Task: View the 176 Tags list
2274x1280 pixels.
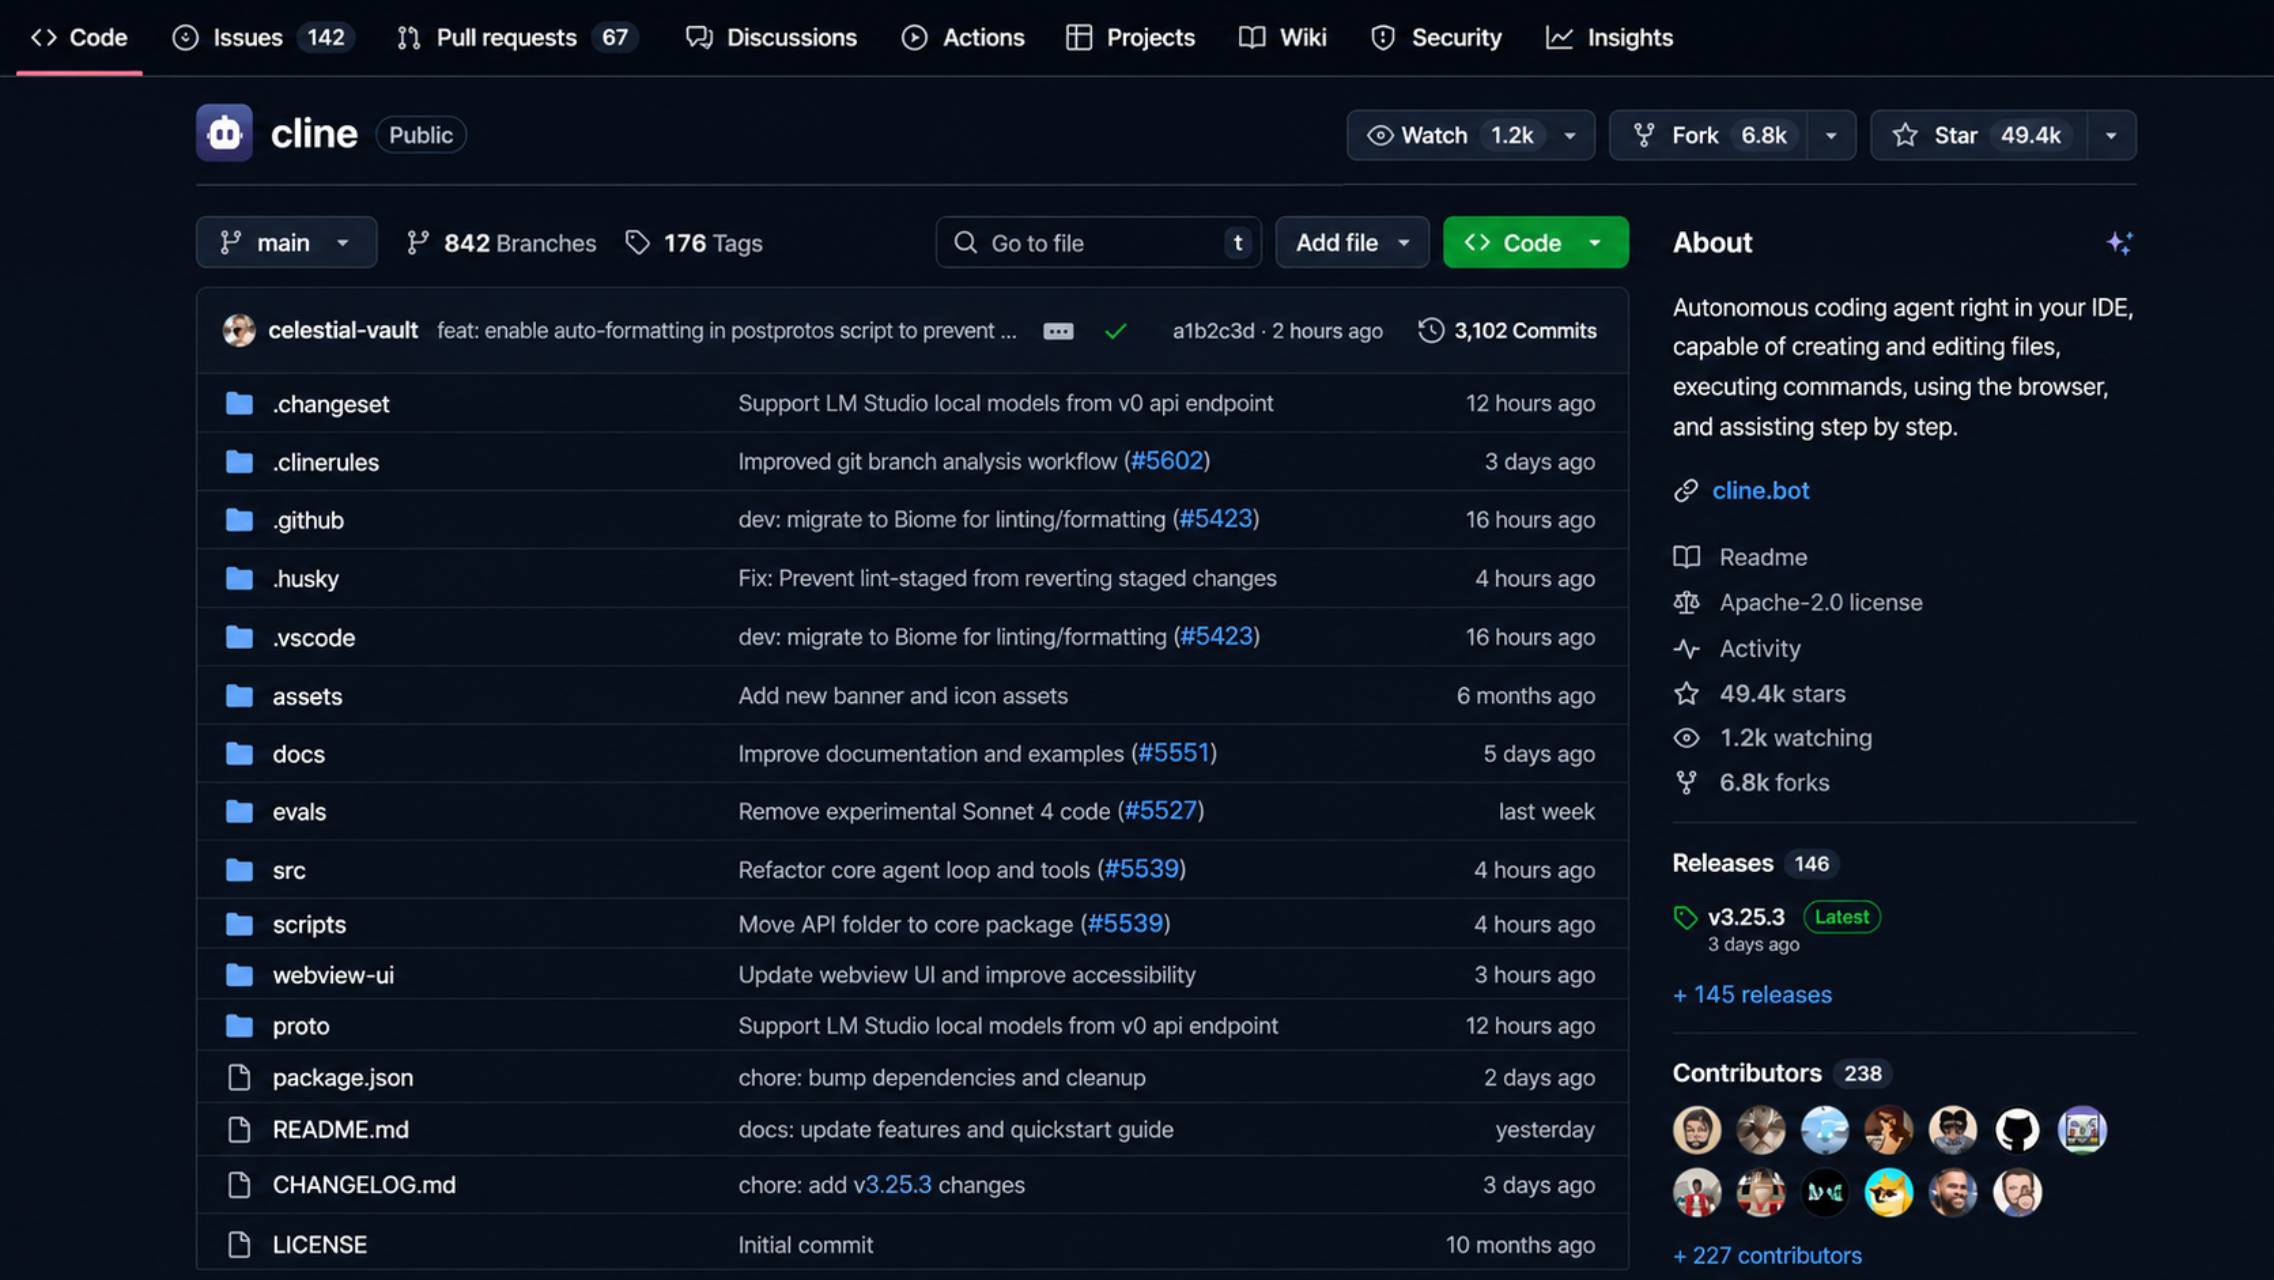Action: coord(694,242)
